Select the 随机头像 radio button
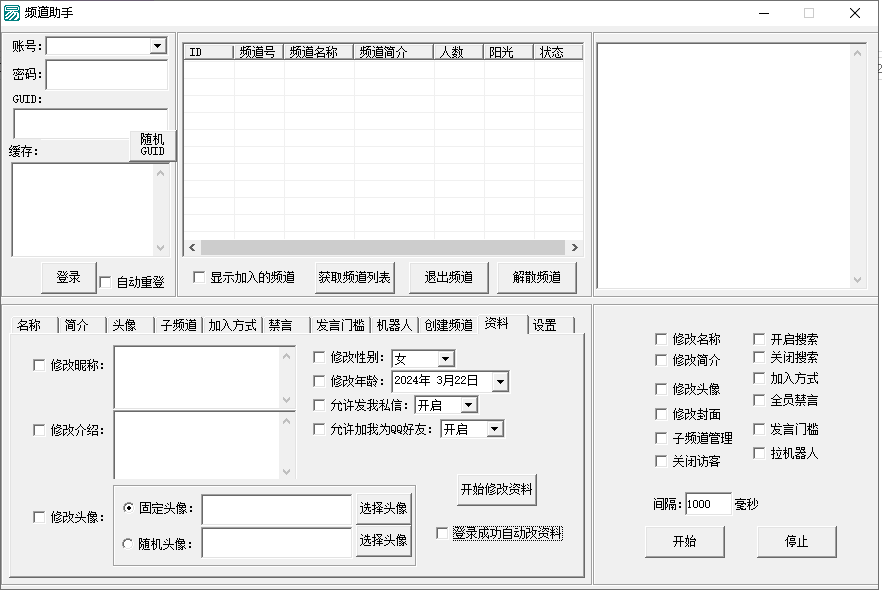Image resolution: width=882 pixels, height=590 pixels. point(127,543)
